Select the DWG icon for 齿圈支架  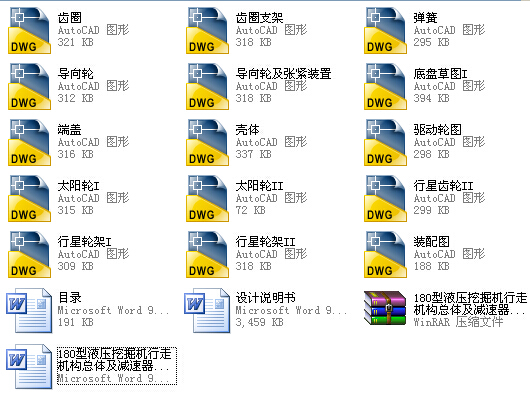(x=208, y=31)
